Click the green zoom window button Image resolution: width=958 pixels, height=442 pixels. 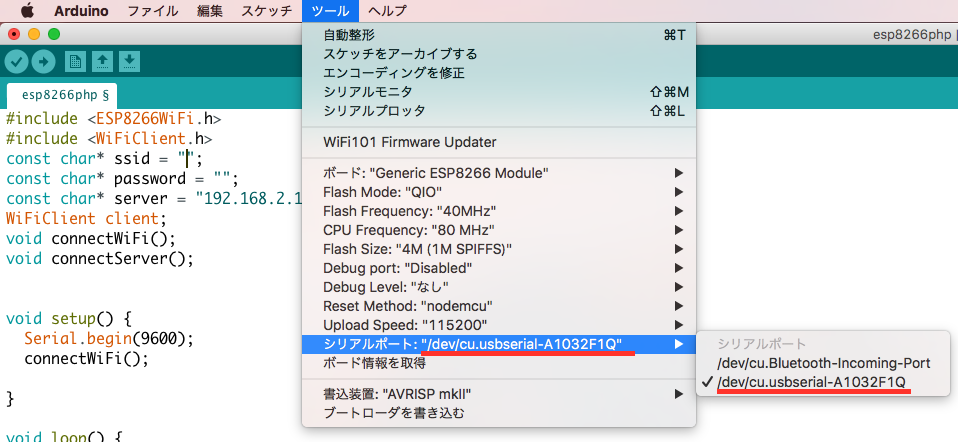(54, 34)
